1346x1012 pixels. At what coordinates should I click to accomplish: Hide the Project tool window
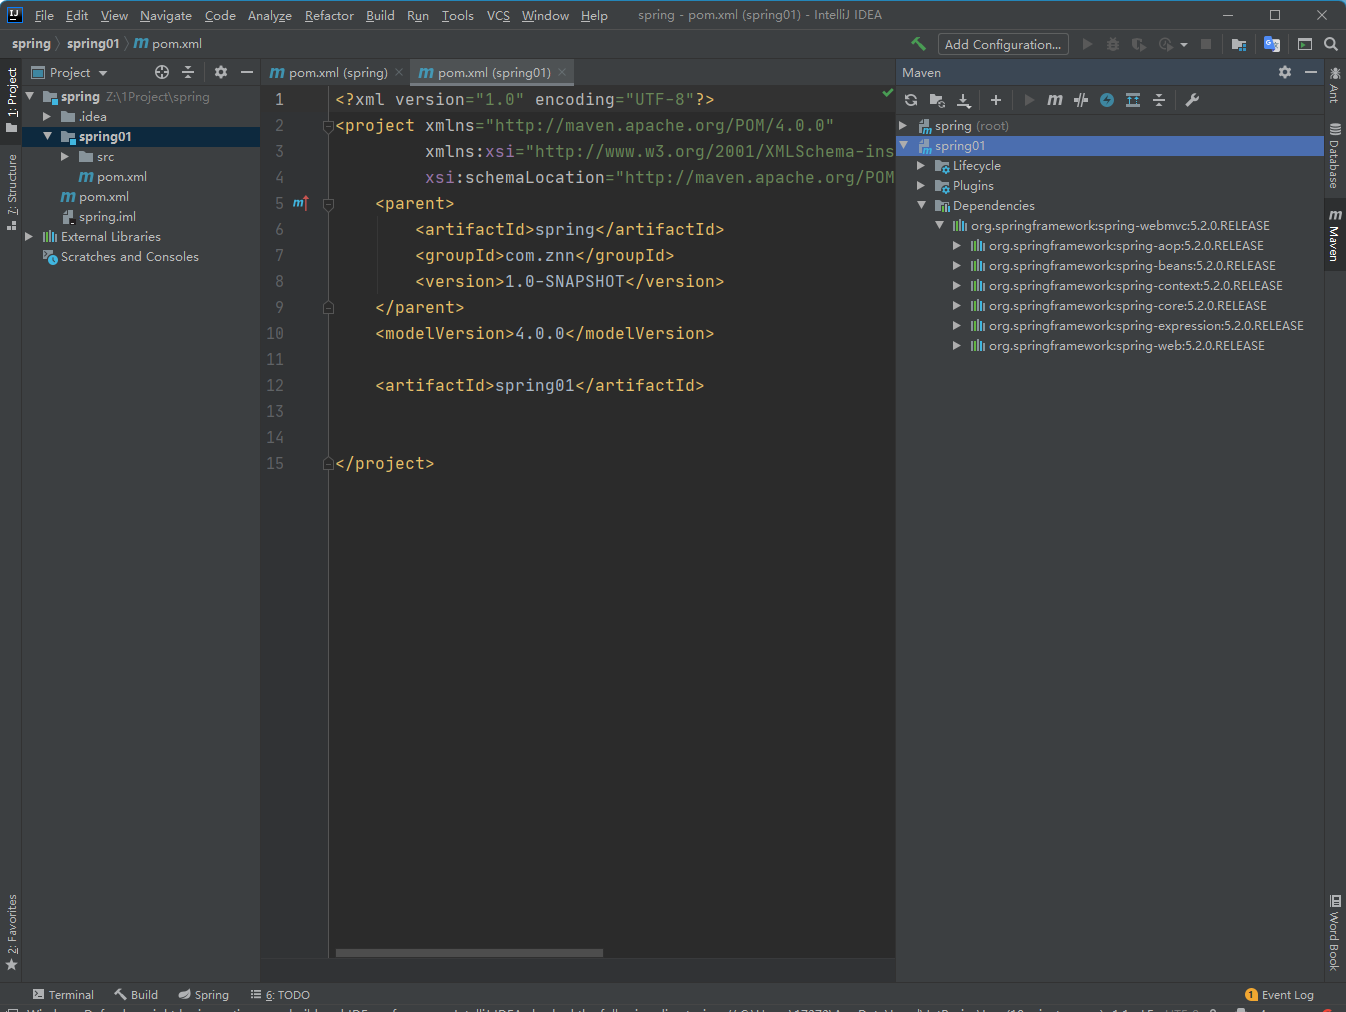(x=247, y=72)
